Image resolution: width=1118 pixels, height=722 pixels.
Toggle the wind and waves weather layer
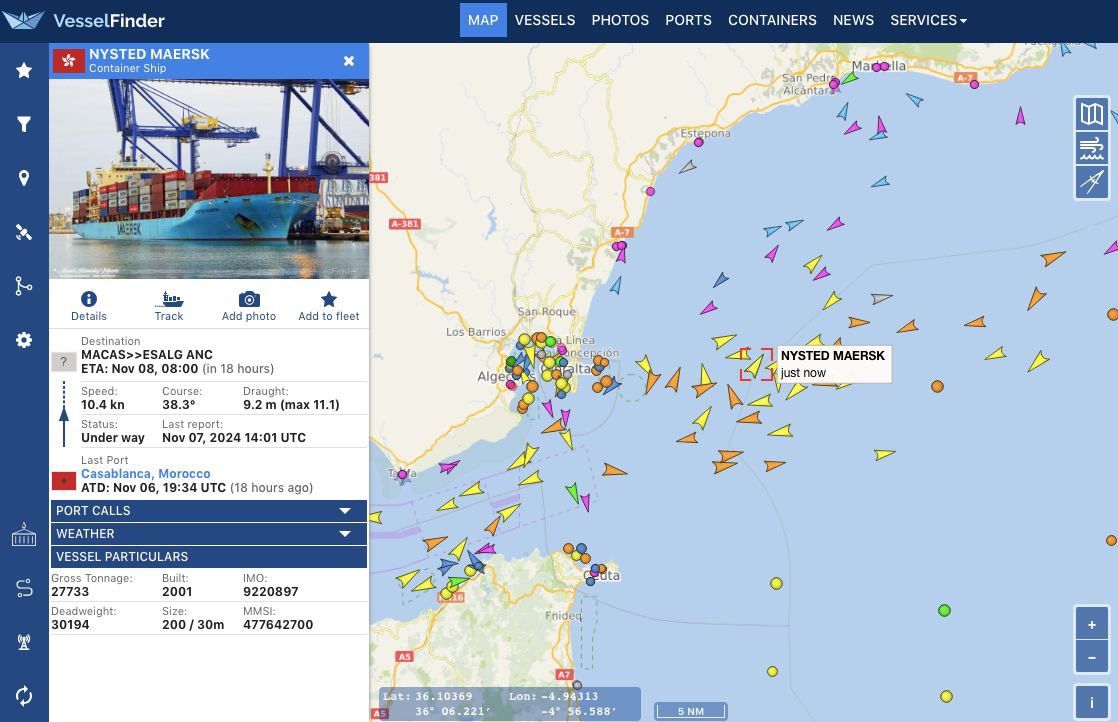[x=1092, y=149]
